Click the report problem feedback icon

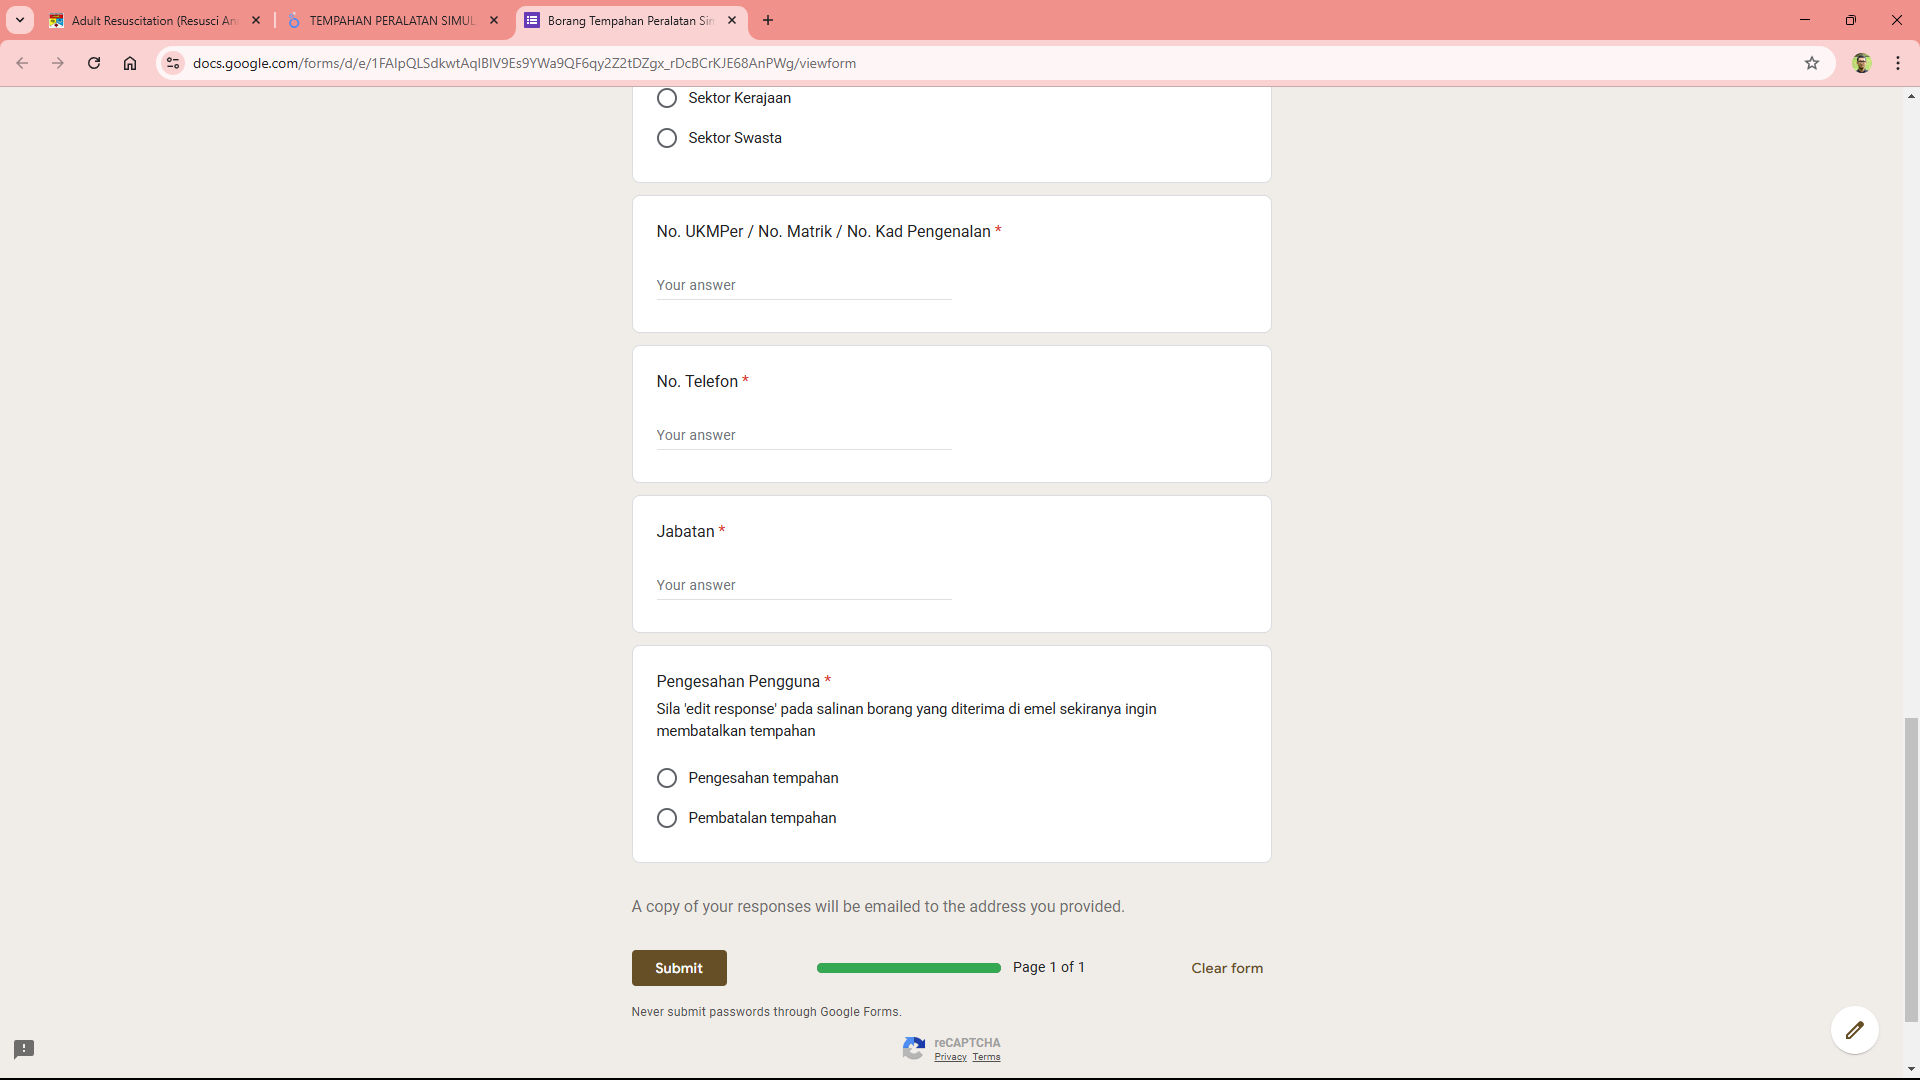(24, 1049)
